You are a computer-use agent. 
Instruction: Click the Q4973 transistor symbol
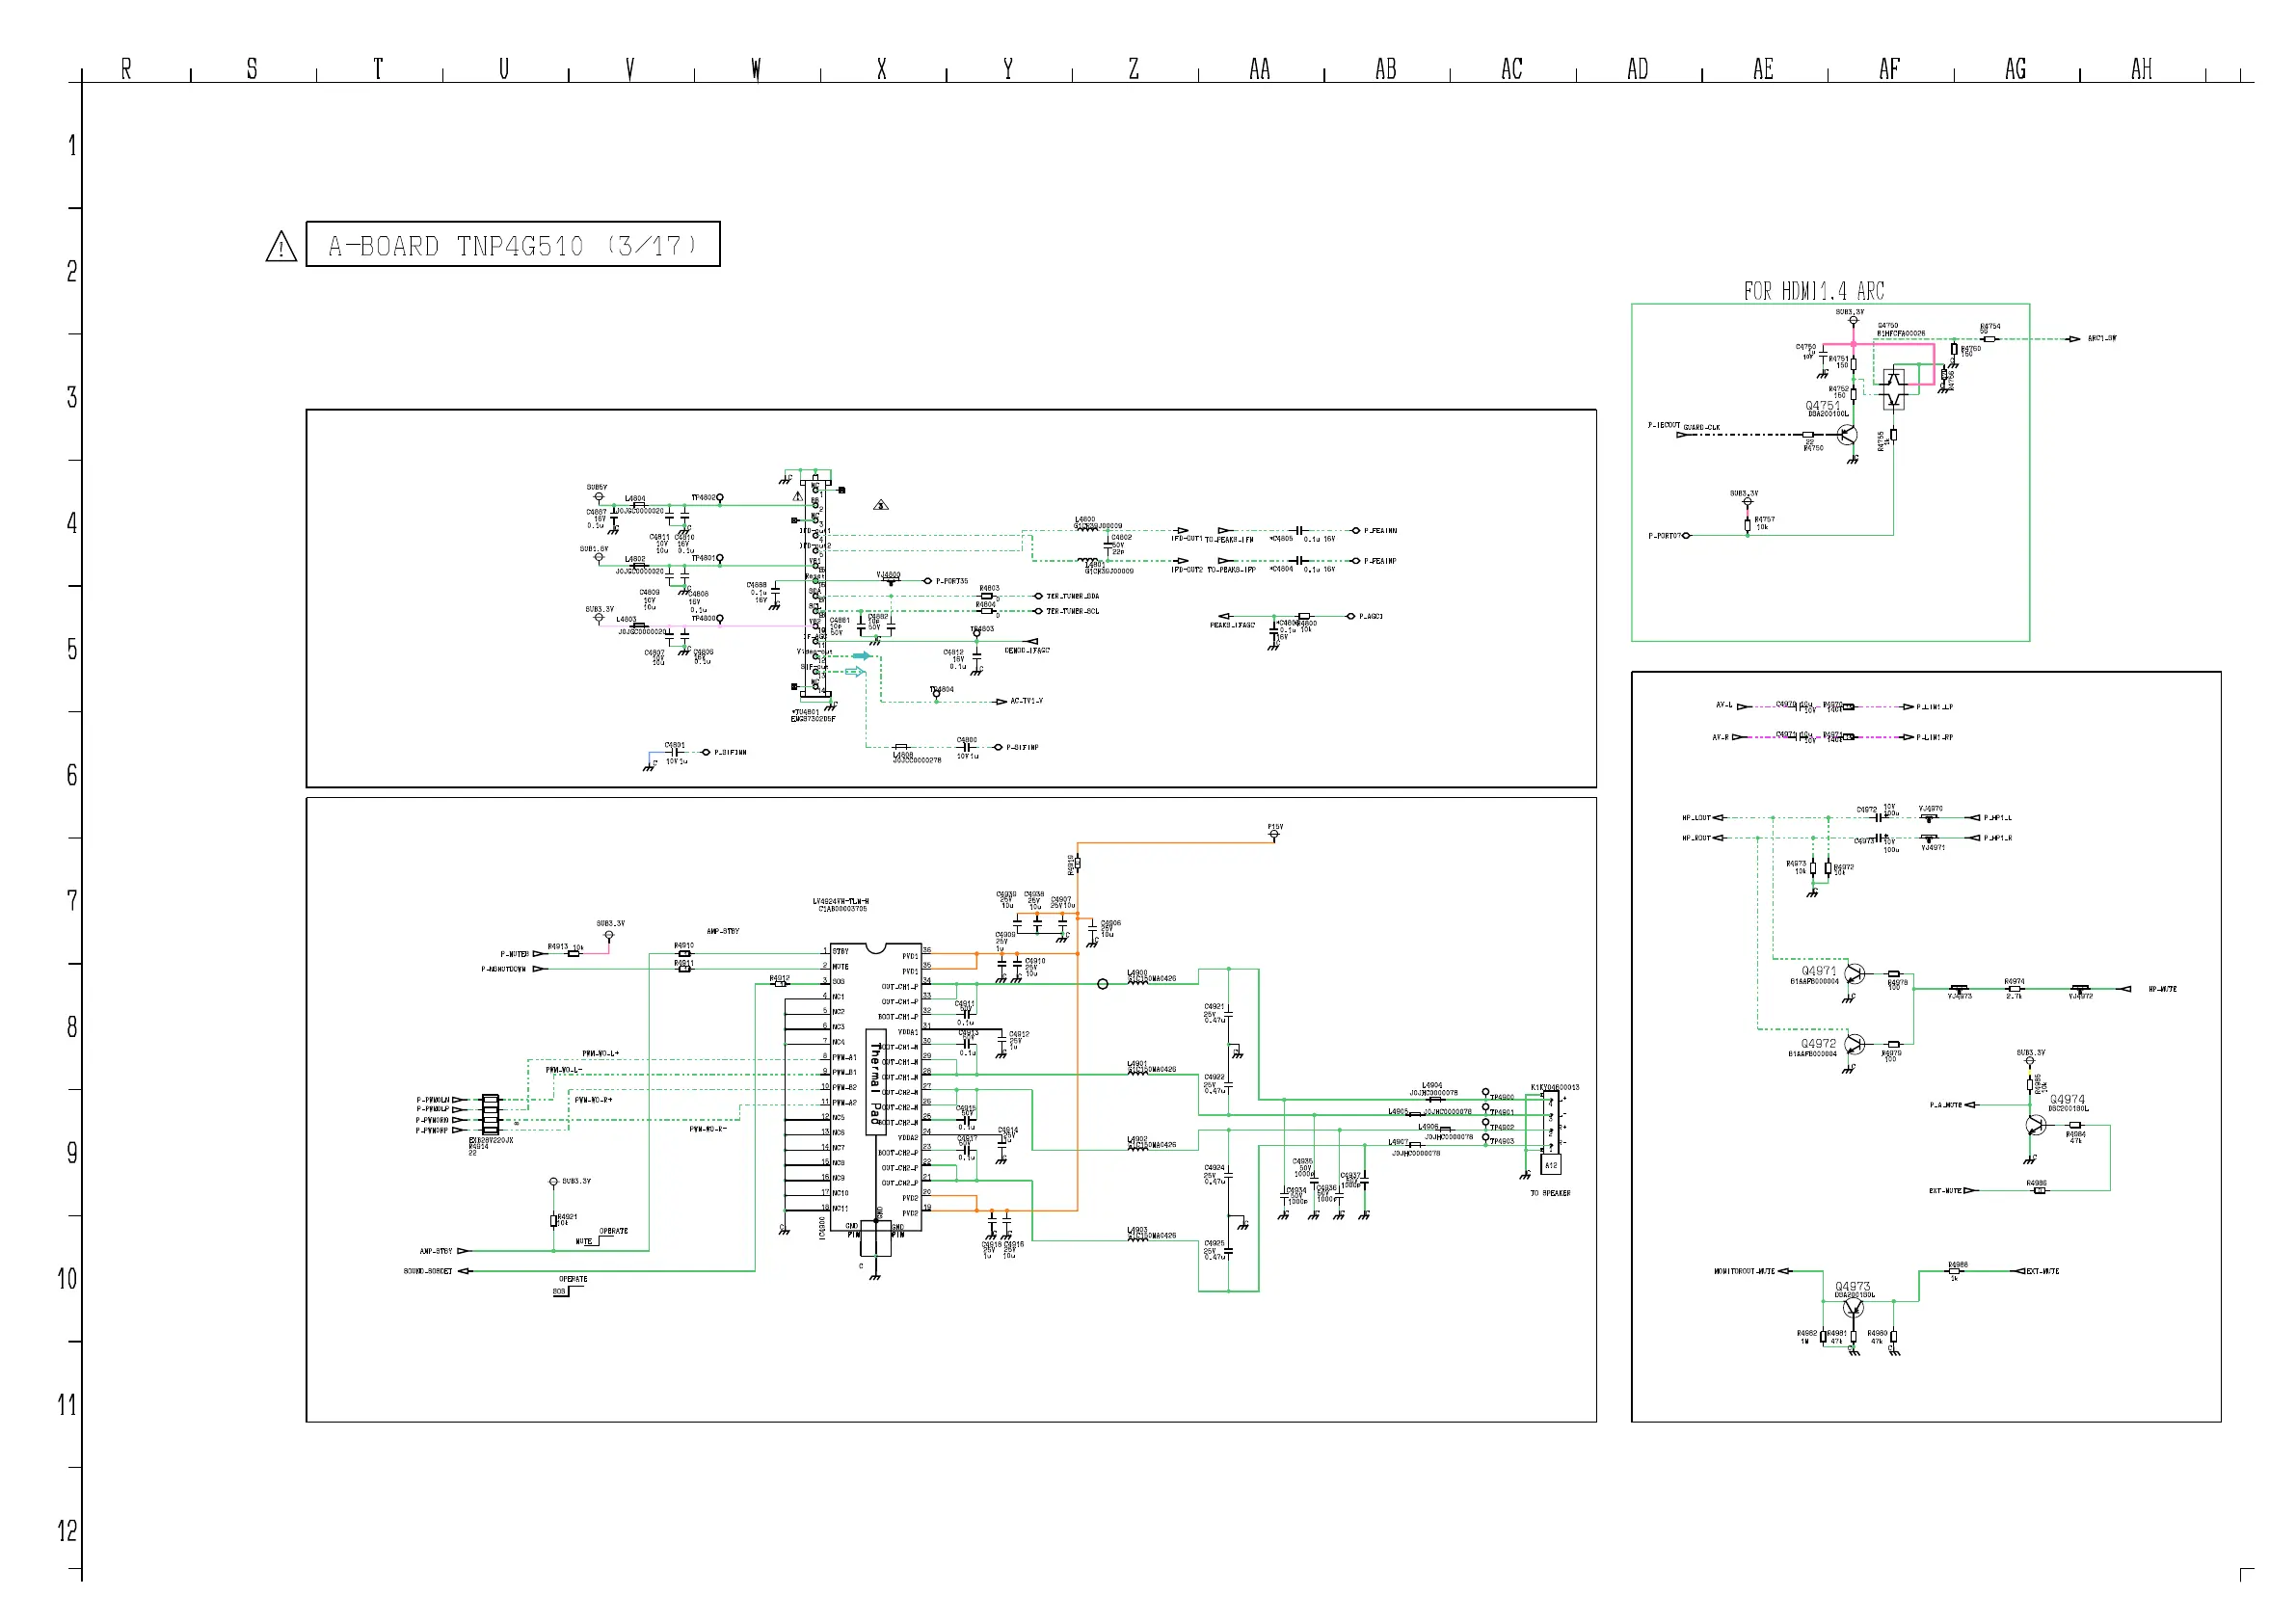tap(1852, 1309)
